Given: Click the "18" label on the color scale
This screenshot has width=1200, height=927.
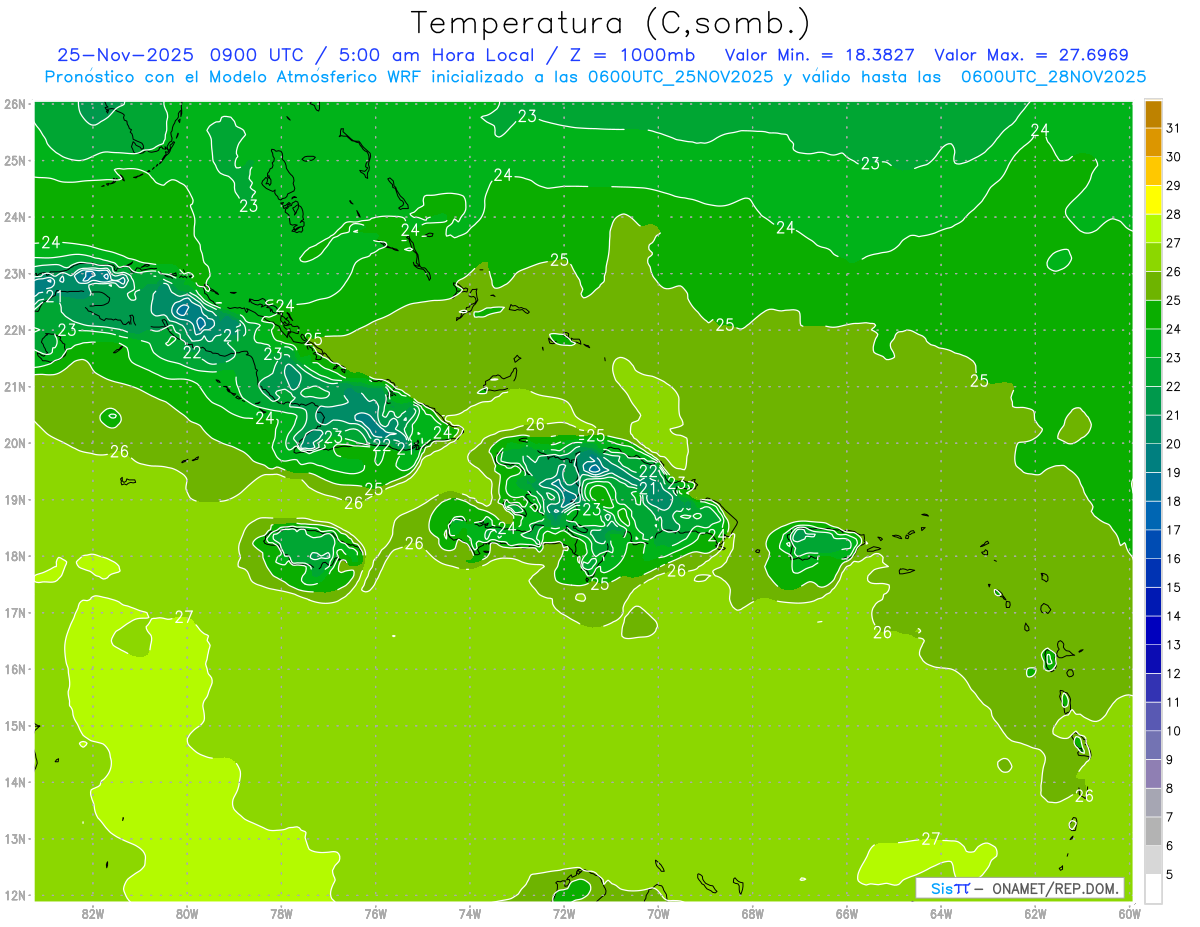Looking at the screenshot, I should click(x=1173, y=501).
